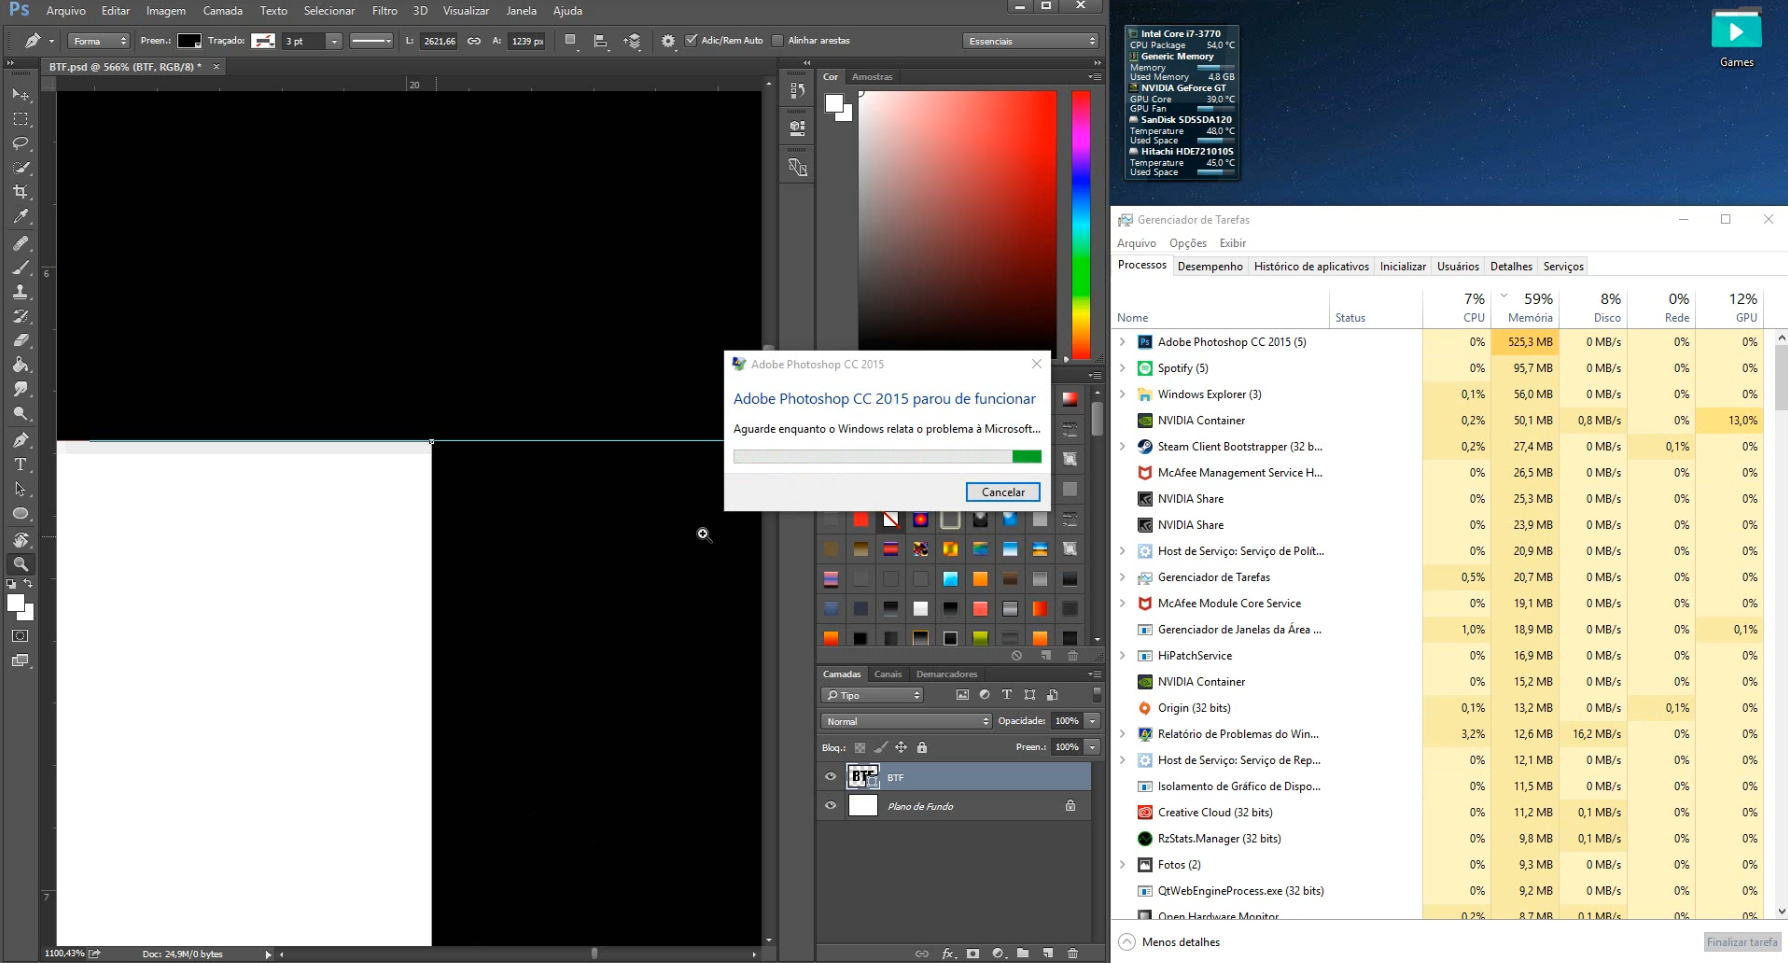Screen dimensions: 1788x963
Task: Select the Zoom tool in the toolbar
Action: click(20, 564)
